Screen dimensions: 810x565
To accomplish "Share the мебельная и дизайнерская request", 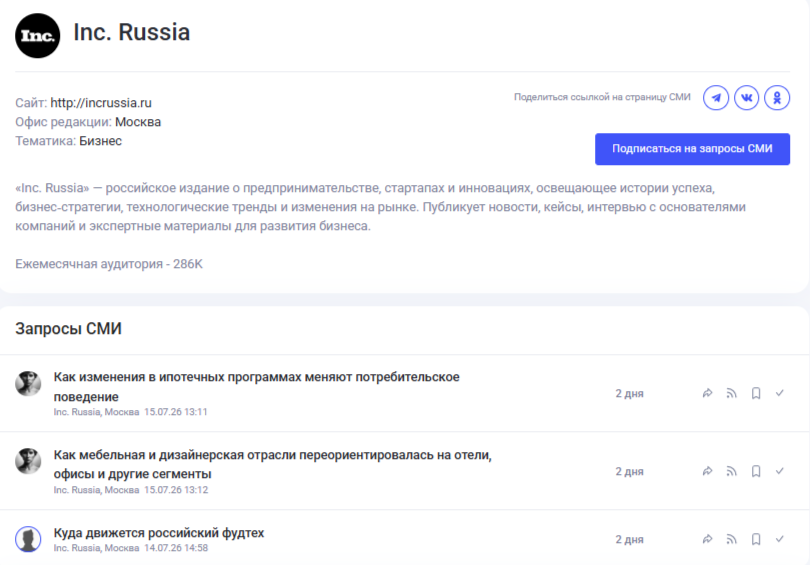I will (707, 471).
